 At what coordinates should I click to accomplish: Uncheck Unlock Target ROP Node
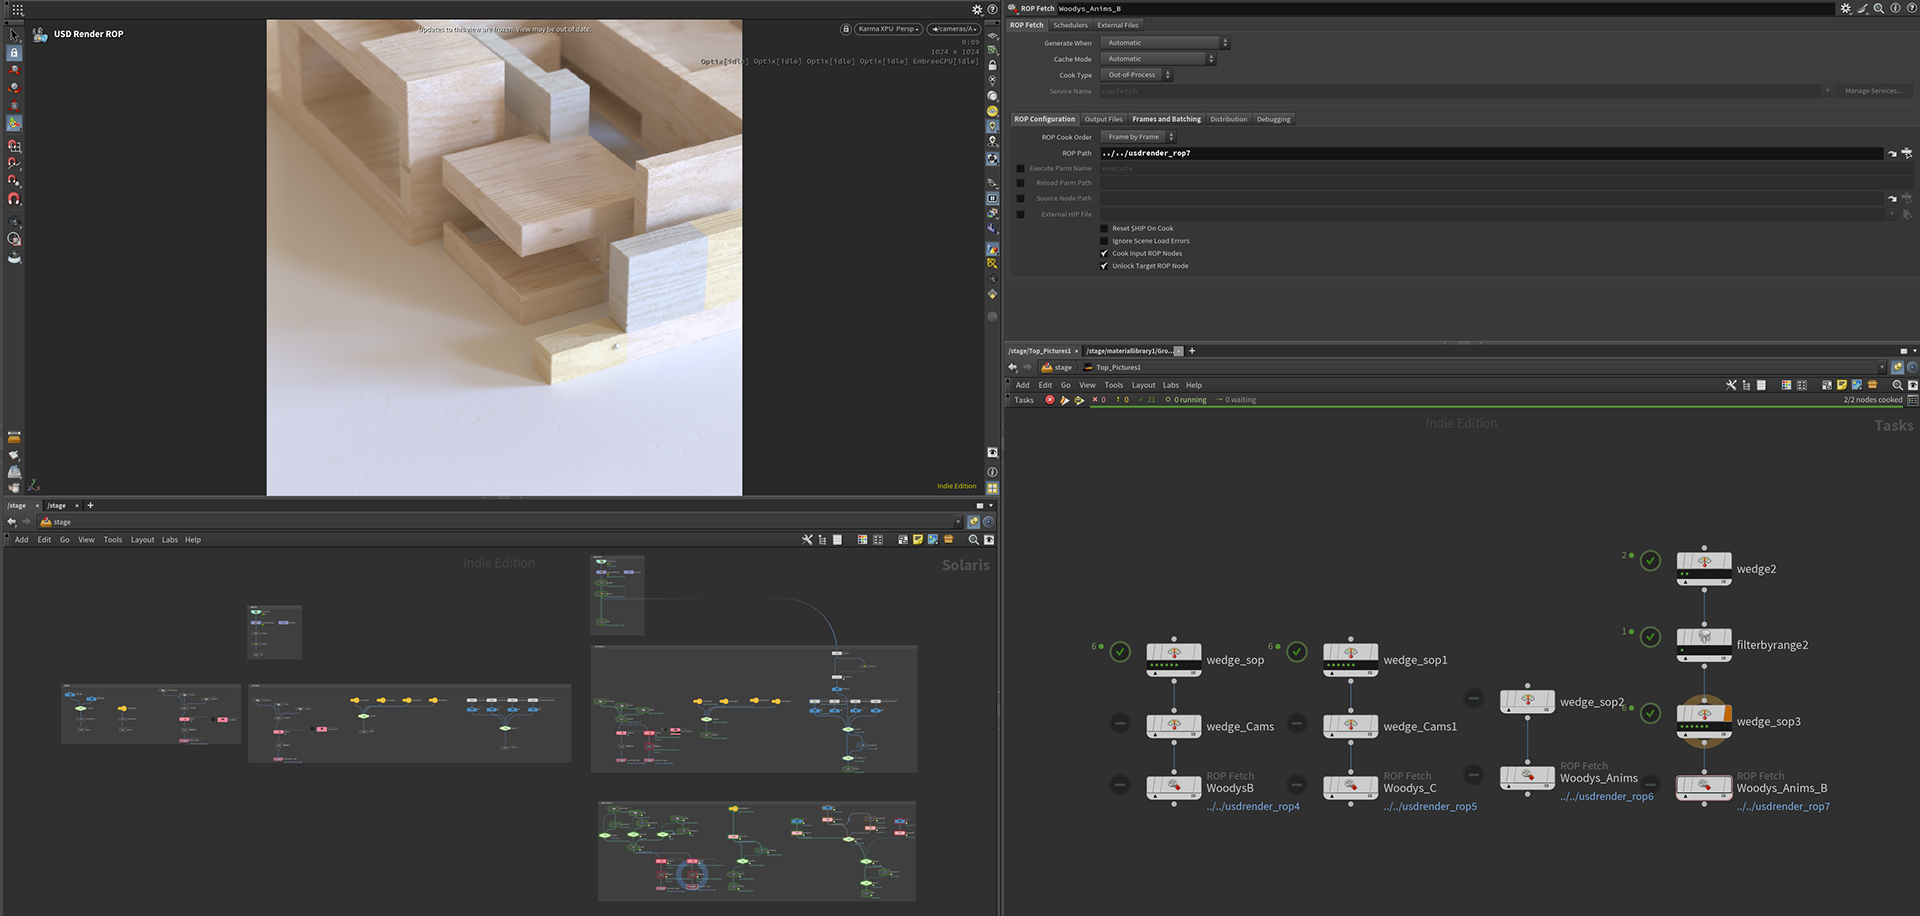1104,266
